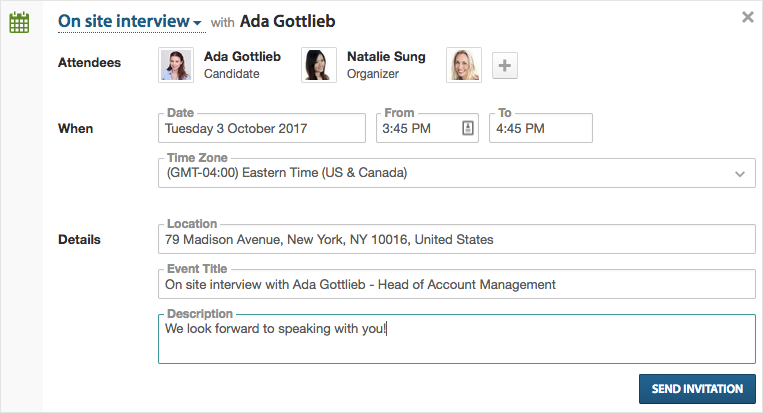Select Natalie Sung's organizer photo
Viewport: 763px width, 413px height.
[319, 65]
